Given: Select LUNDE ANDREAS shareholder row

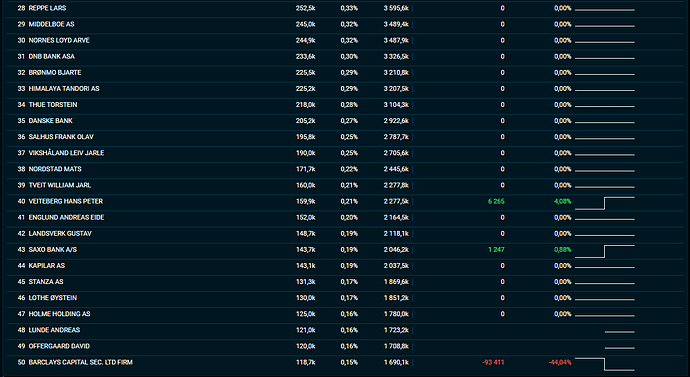Looking at the screenshot, I should 345,330.
